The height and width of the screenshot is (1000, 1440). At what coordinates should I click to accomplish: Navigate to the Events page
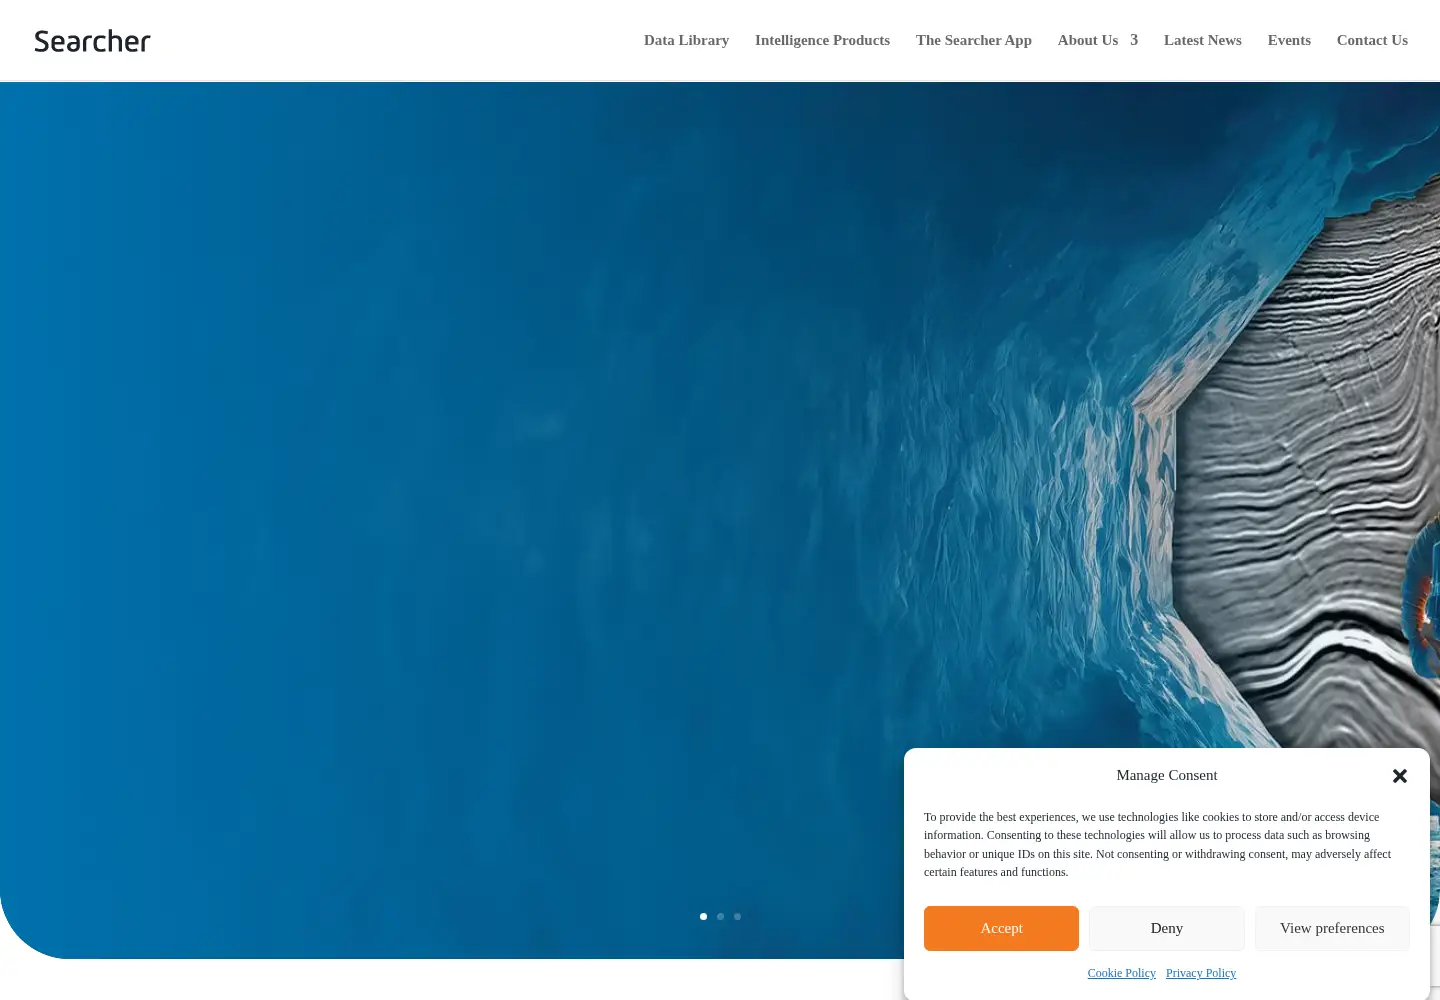pos(1289,40)
